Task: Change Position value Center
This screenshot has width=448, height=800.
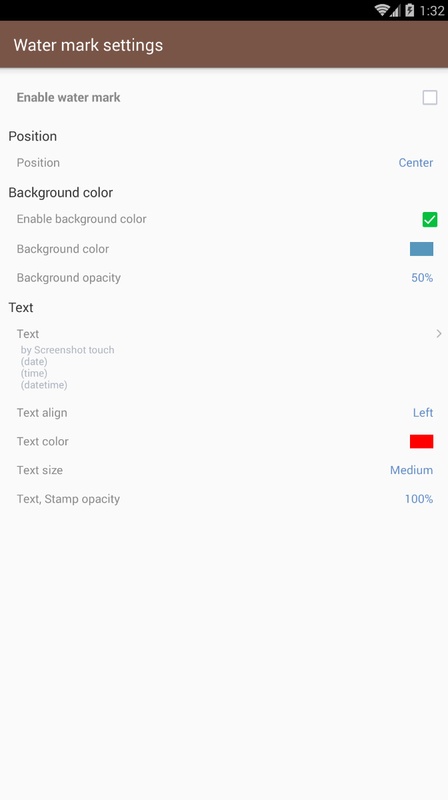Action: click(416, 163)
